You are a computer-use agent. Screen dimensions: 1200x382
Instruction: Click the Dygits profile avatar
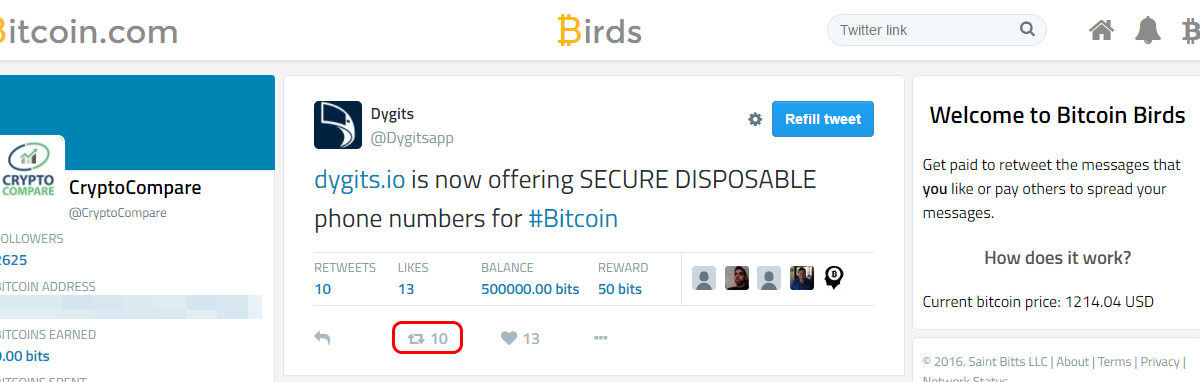tap(338, 125)
